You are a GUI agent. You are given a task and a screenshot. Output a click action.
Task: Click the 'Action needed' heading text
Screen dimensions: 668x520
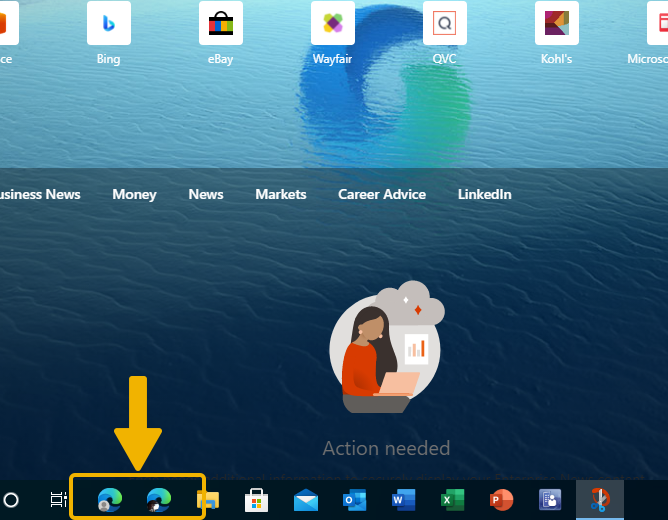tap(386, 448)
